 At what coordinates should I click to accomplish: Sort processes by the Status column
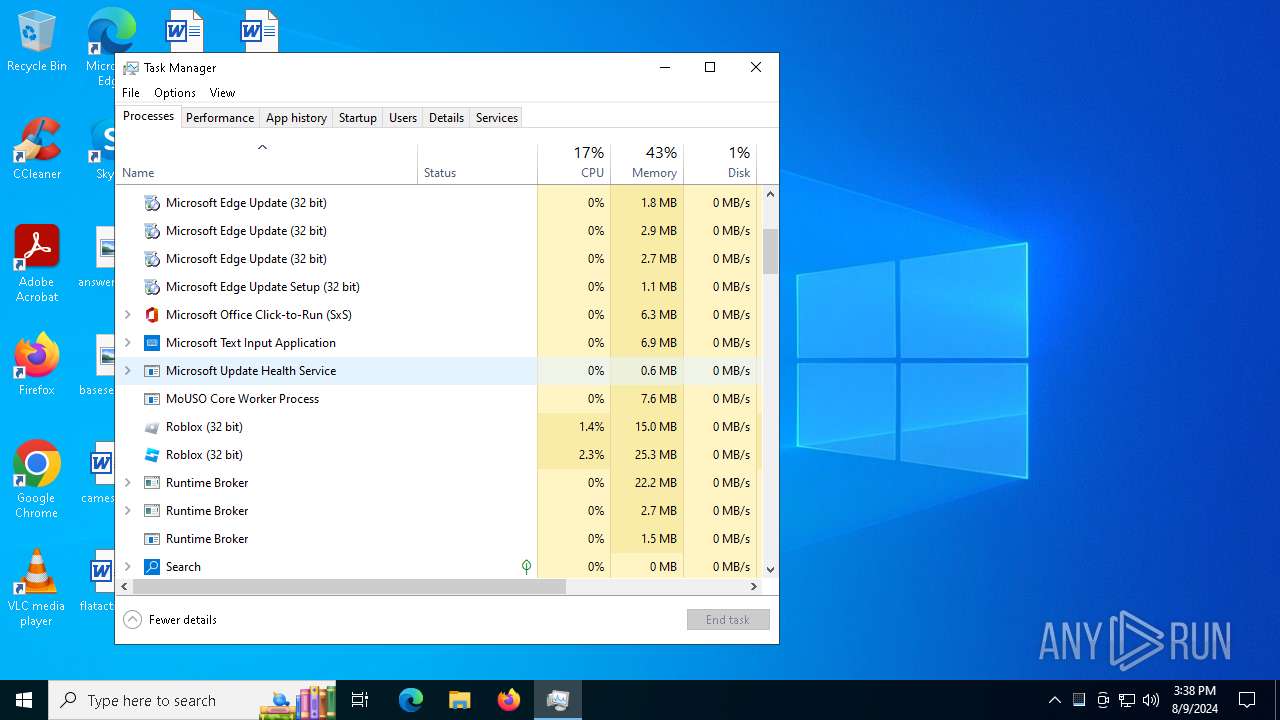pos(478,164)
